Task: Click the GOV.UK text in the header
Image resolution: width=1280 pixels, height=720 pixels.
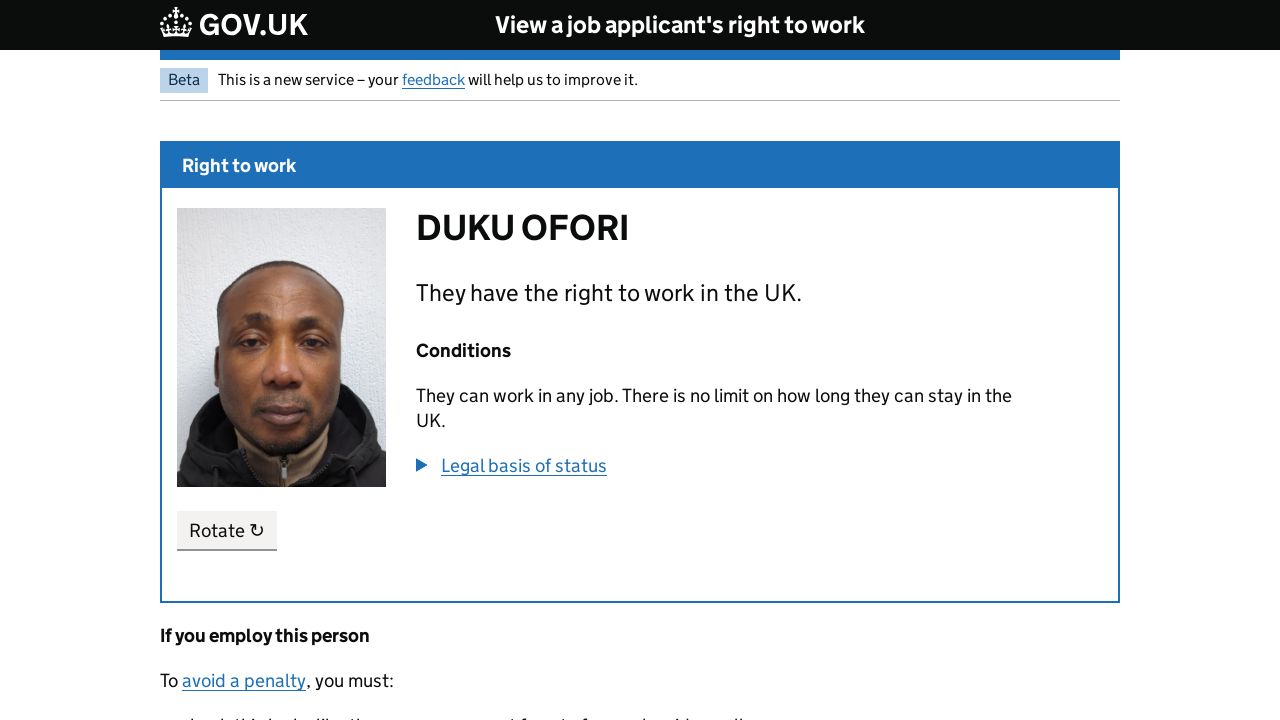Action: tap(253, 25)
